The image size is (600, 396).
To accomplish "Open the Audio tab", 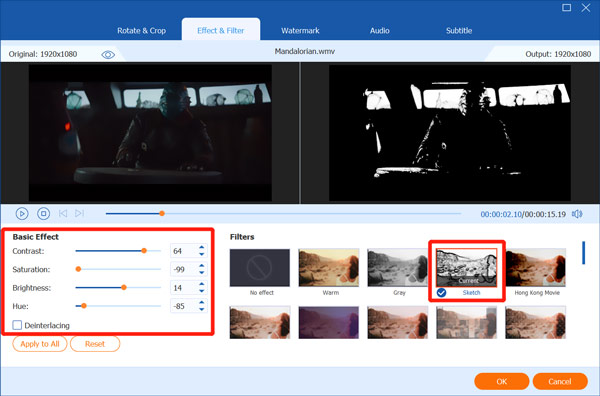I will [380, 31].
